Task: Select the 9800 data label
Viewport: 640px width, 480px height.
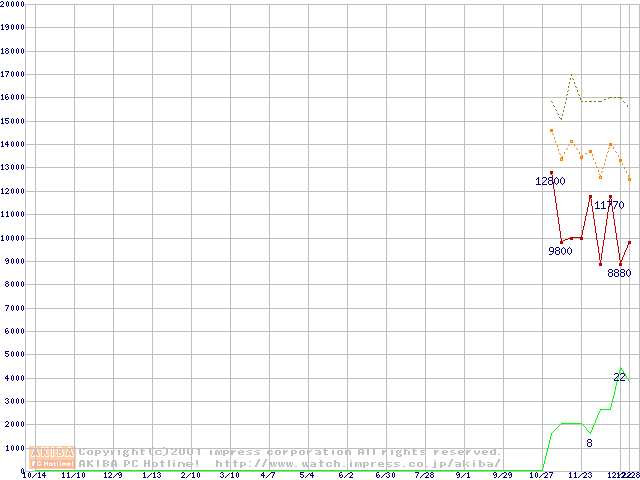Action: (x=560, y=251)
